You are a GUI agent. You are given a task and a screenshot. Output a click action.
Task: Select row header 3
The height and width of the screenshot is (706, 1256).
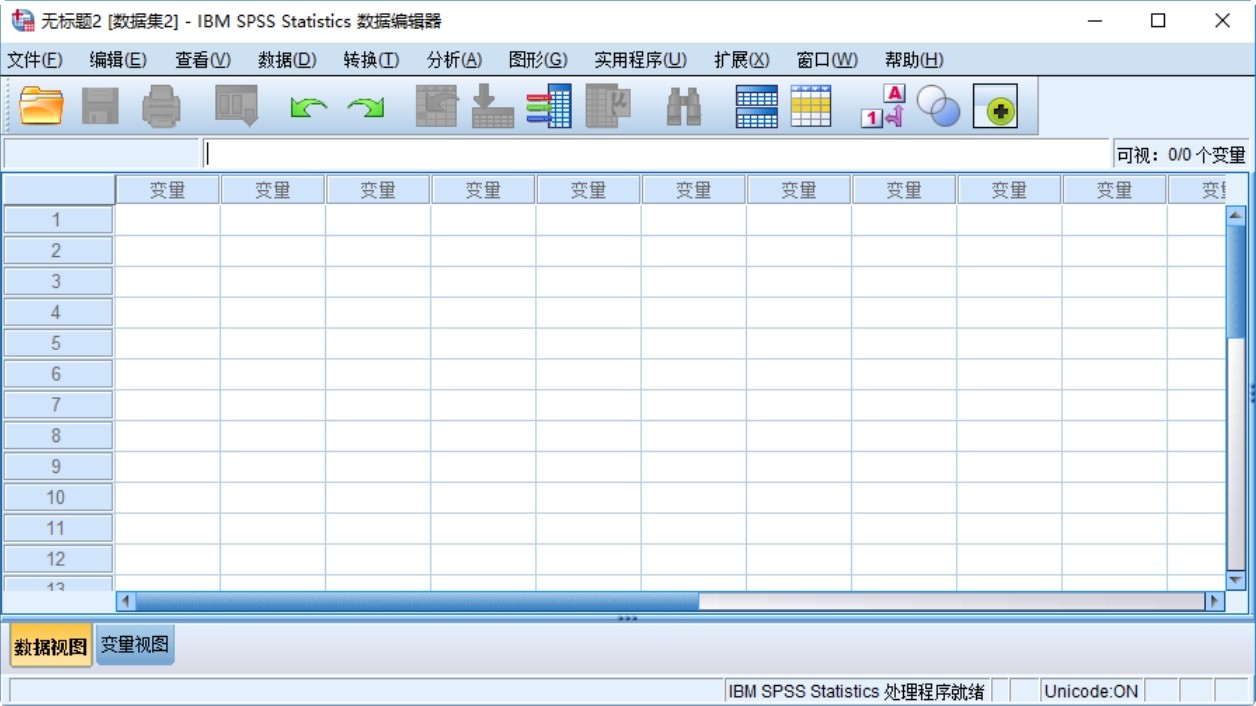(x=58, y=282)
